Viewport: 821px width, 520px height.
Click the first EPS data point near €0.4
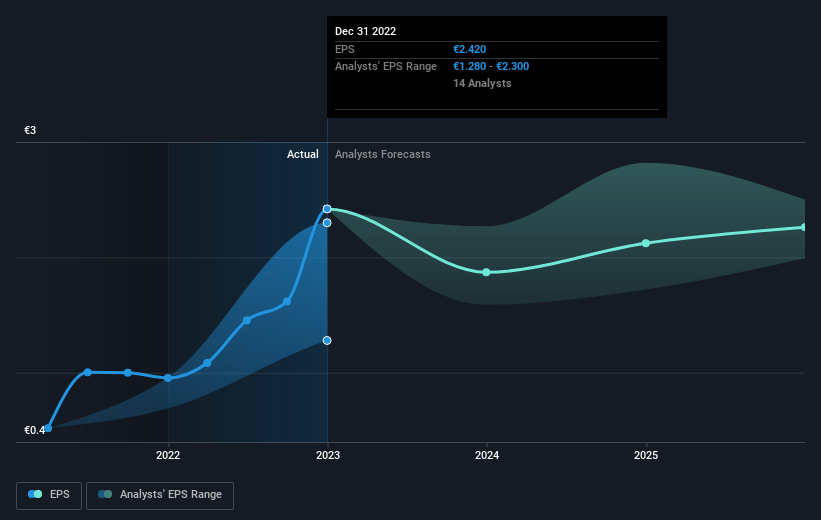coord(48,428)
